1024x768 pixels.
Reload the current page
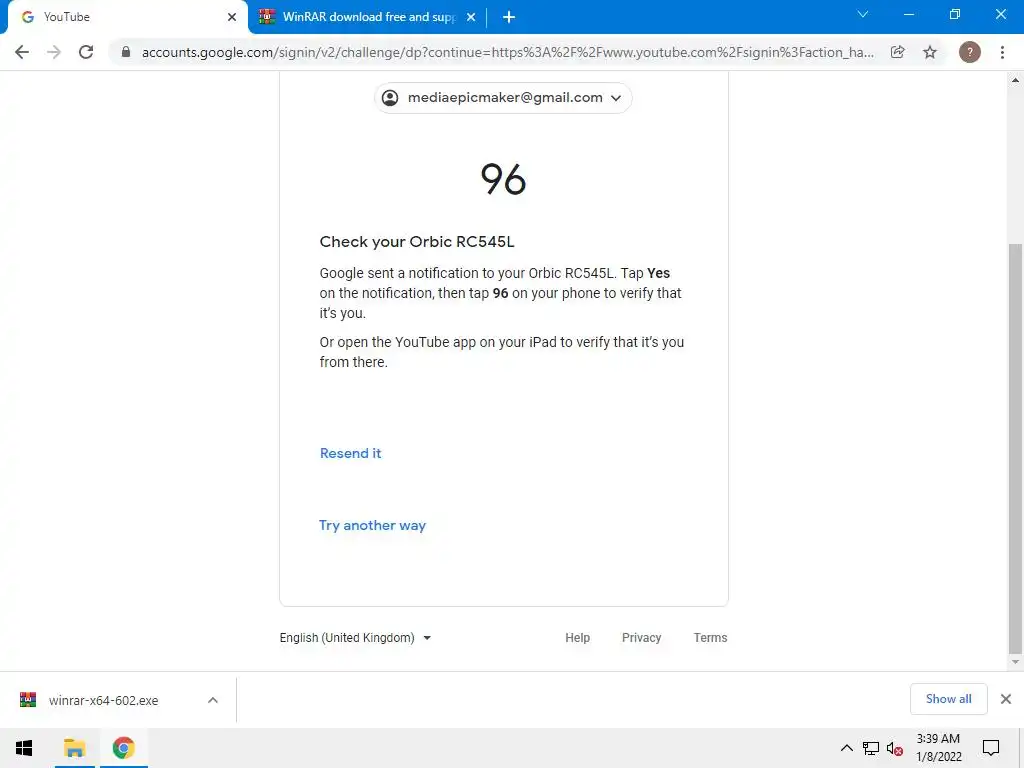click(x=86, y=52)
